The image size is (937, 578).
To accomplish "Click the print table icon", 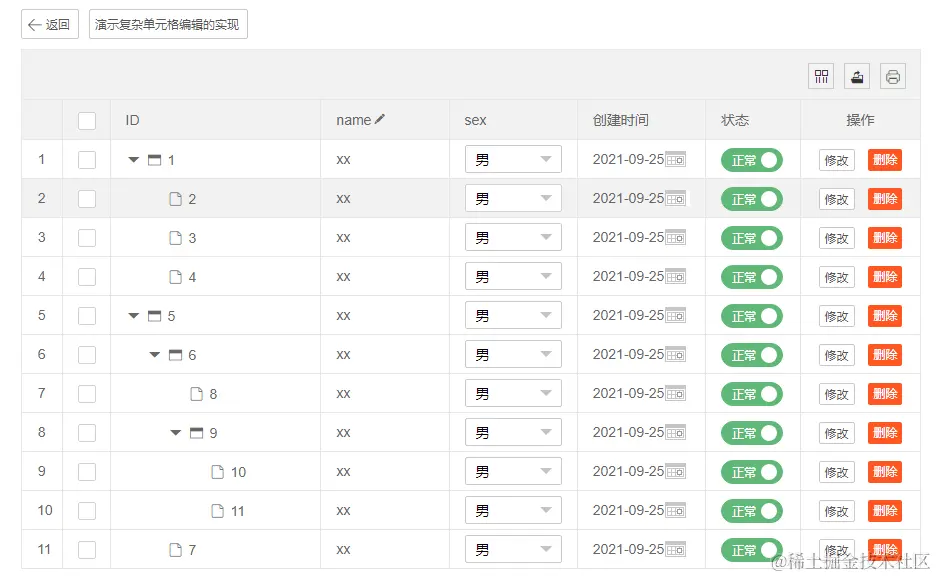I will (893, 76).
